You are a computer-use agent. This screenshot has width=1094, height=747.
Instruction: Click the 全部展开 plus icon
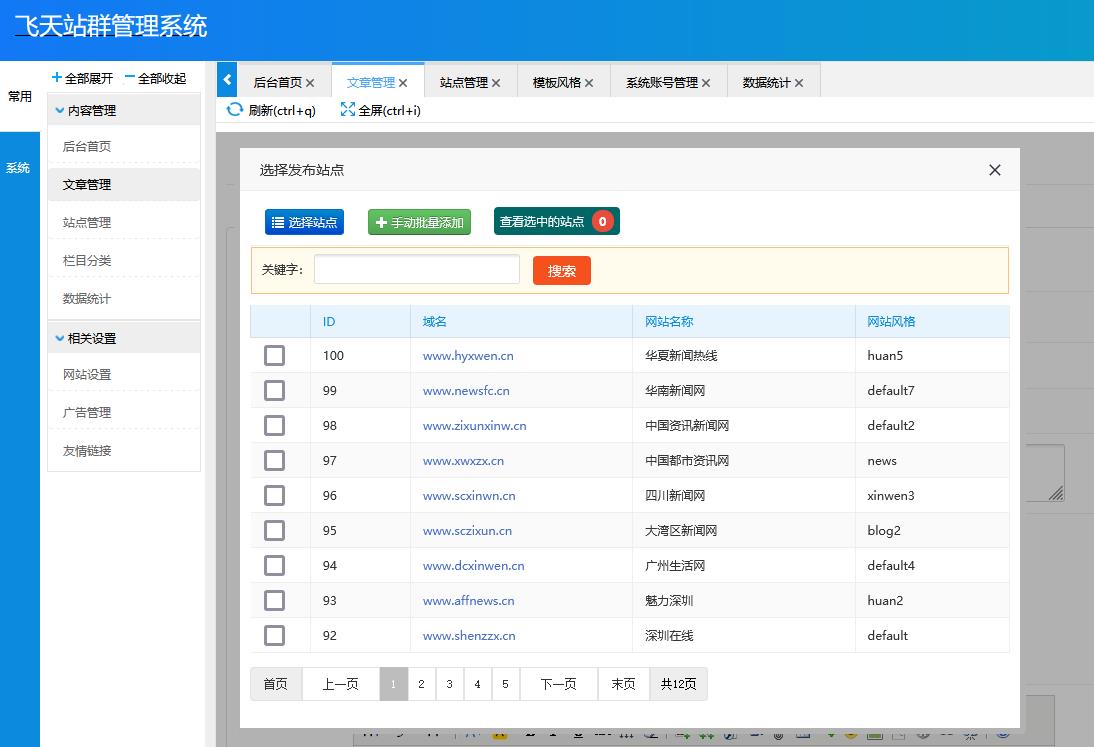click(57, 77)
